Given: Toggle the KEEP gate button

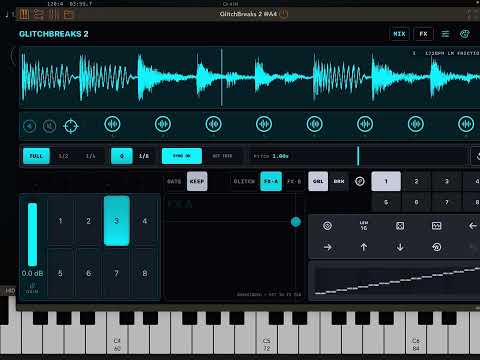Looking at the screenshot, I should click(x=197, y=181).
